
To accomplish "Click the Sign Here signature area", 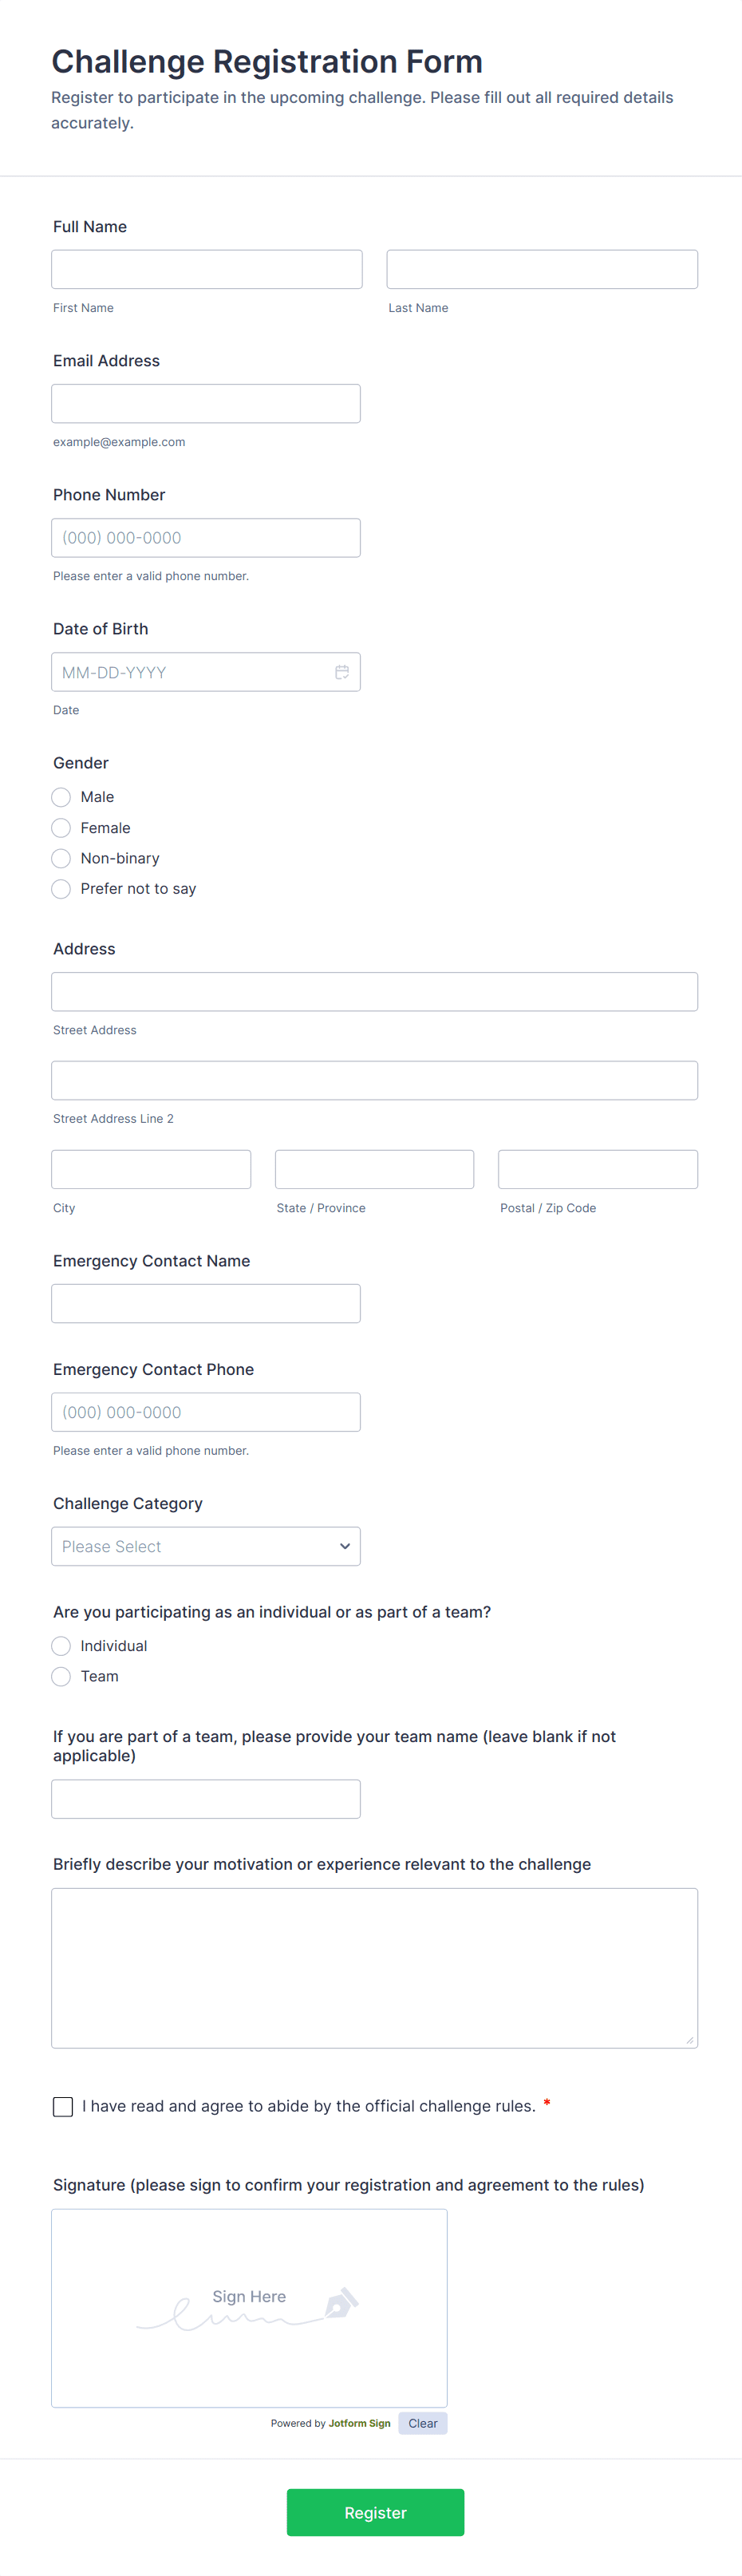I will (249, 2308).
